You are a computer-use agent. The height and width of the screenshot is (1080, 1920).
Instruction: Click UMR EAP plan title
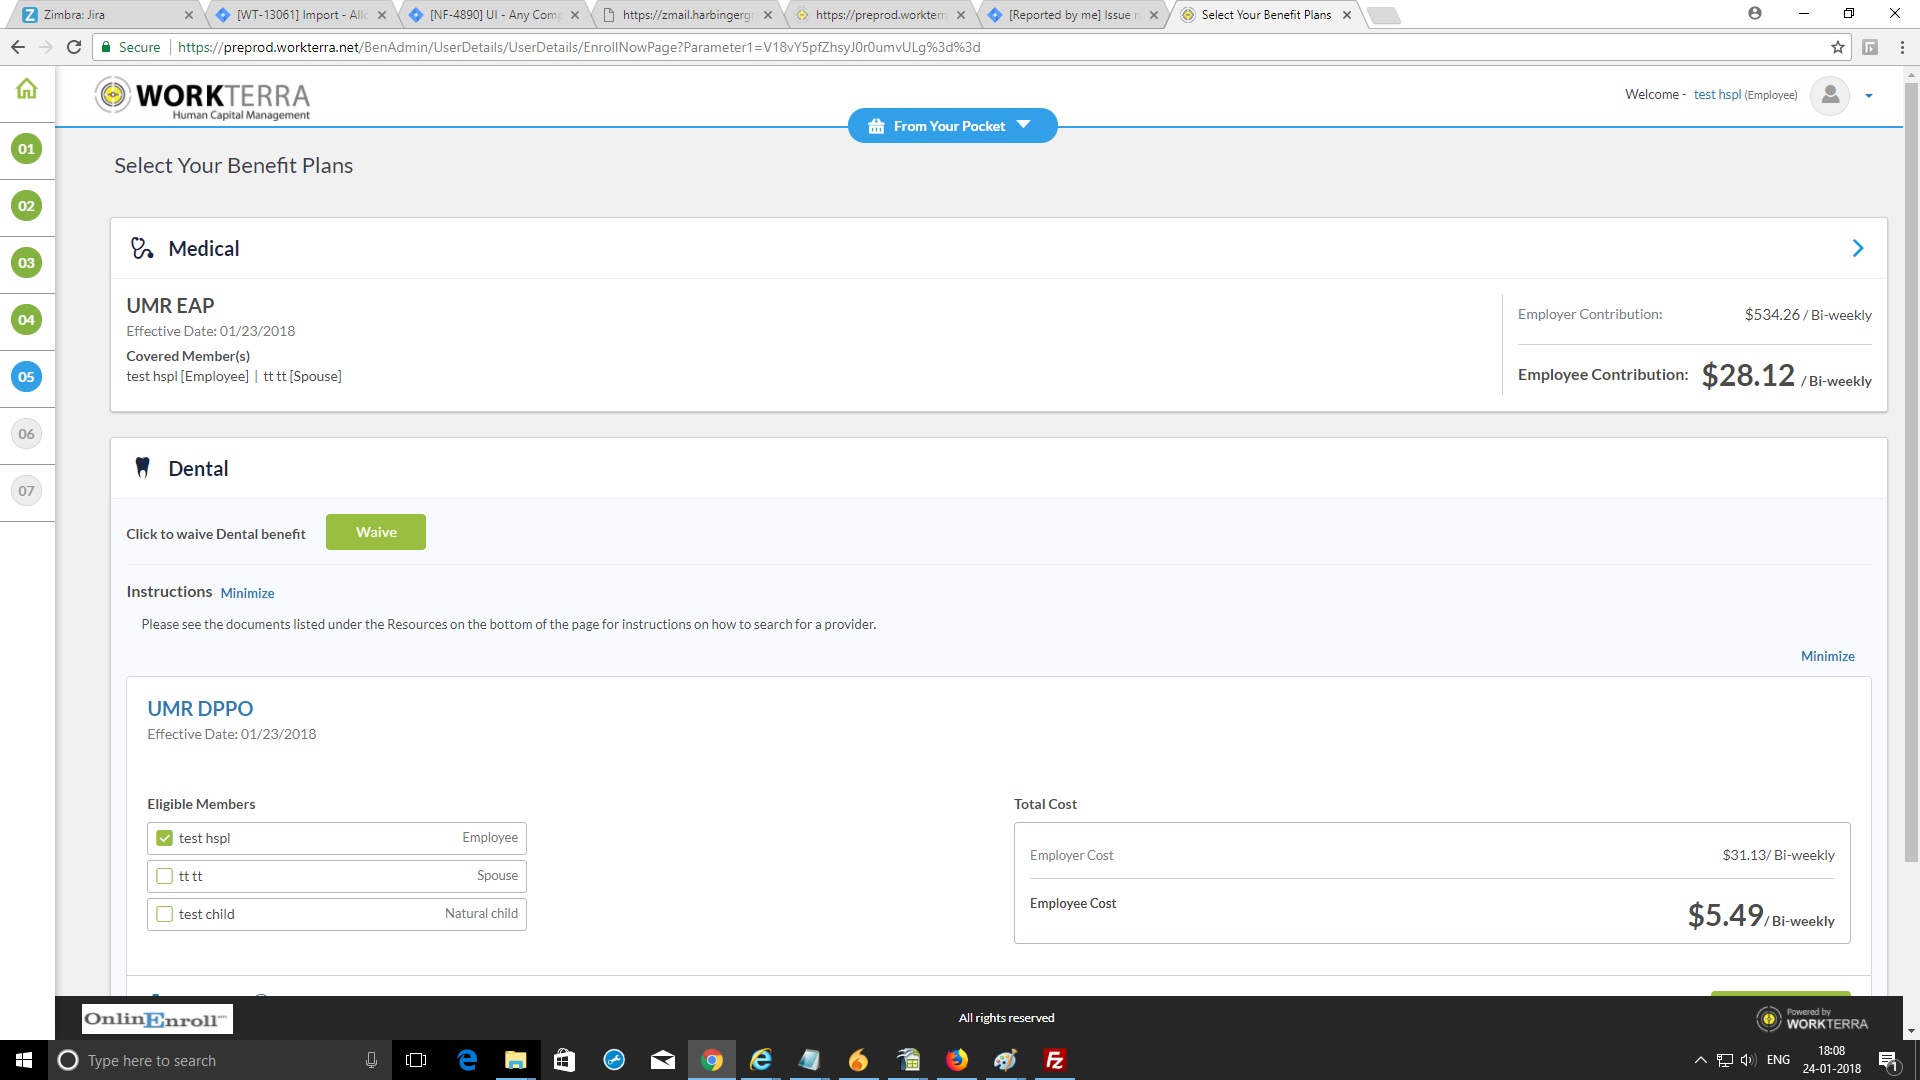pyautogui.click(x=170, y=306)
